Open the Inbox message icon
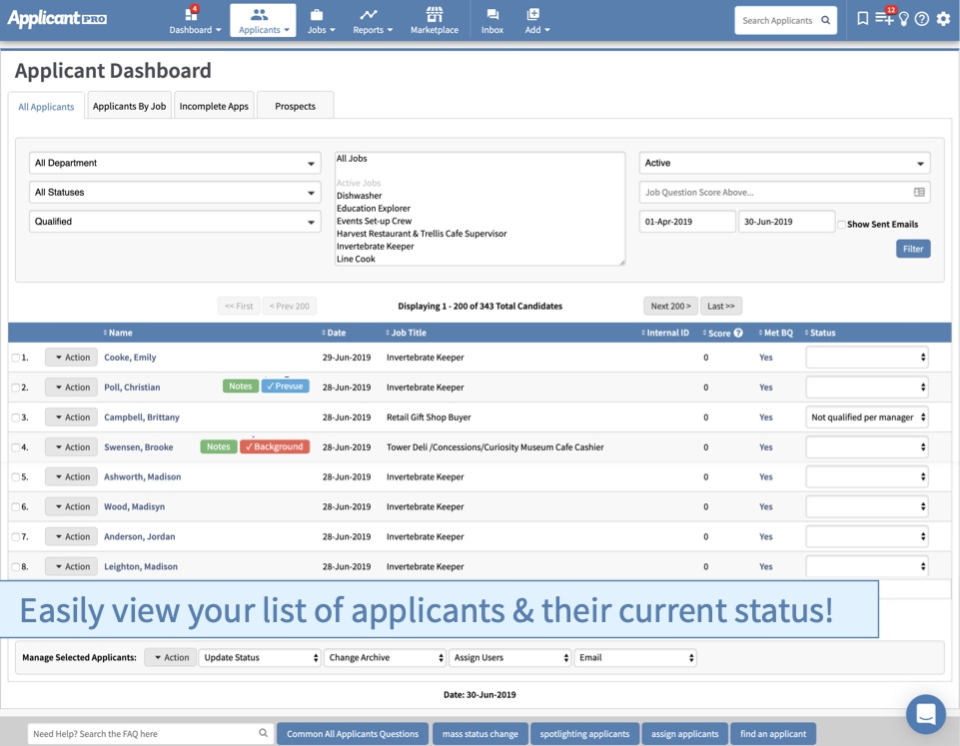960x746 pixels. click(x=491, y=14)
